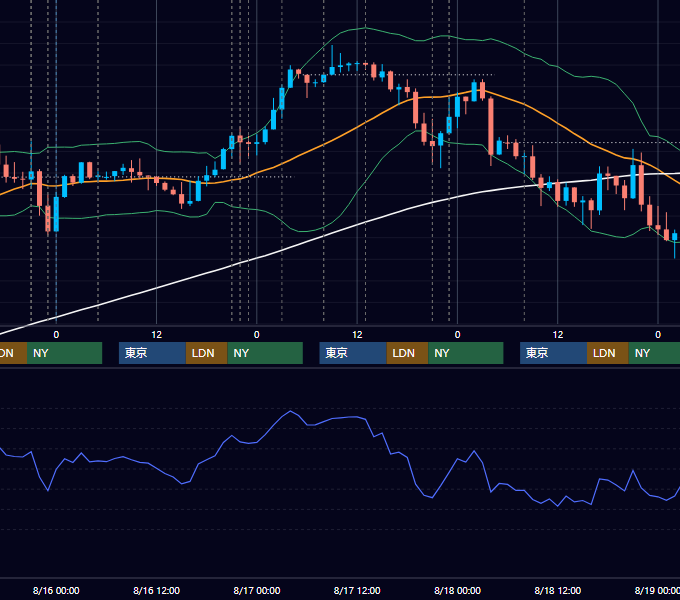Click the 8/18 00:00 date label

point(458,590)
